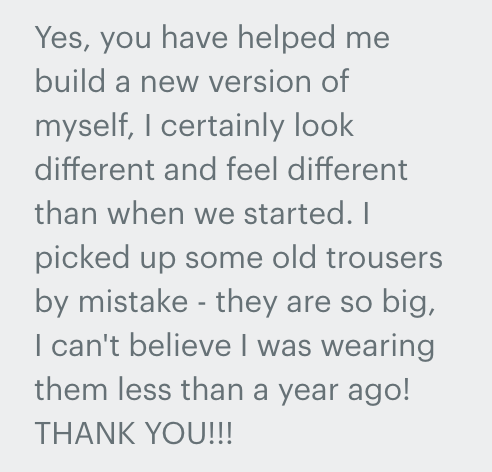Click the "THANK YOU!!!" text
Viewport: 492px width, 472px height.
click(133, 433)
